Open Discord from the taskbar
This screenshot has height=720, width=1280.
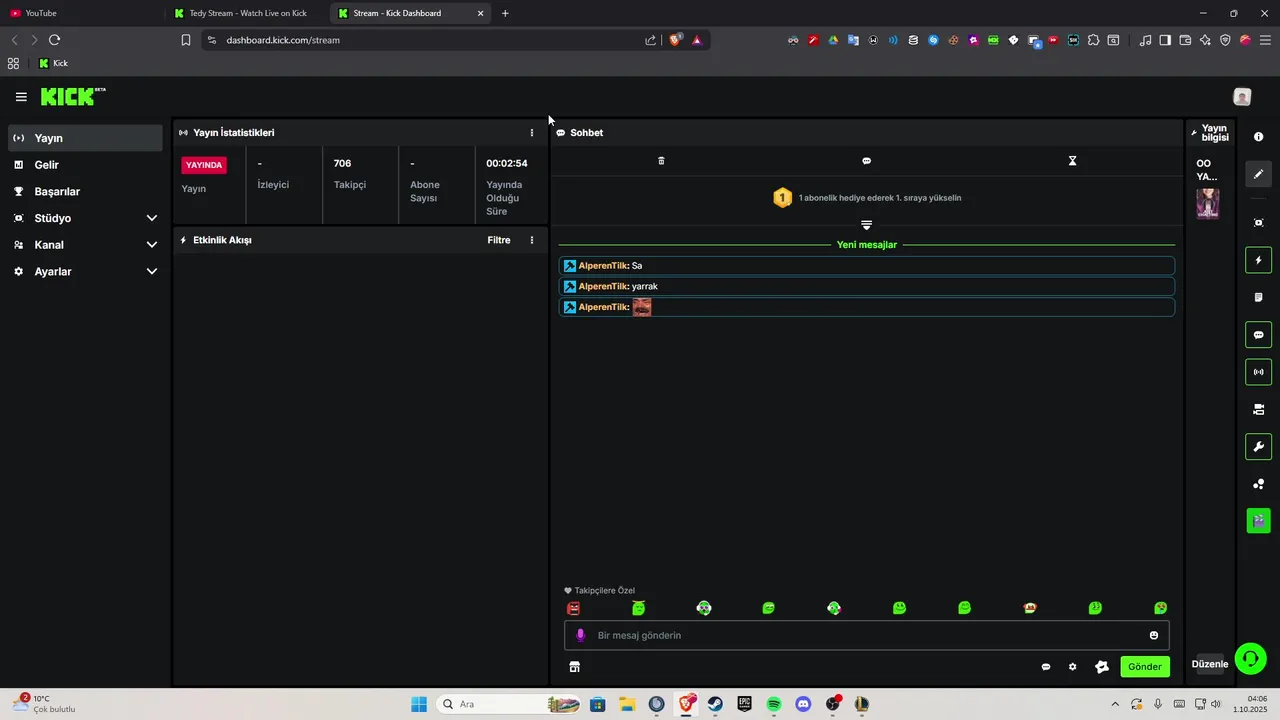click(803, 704)
